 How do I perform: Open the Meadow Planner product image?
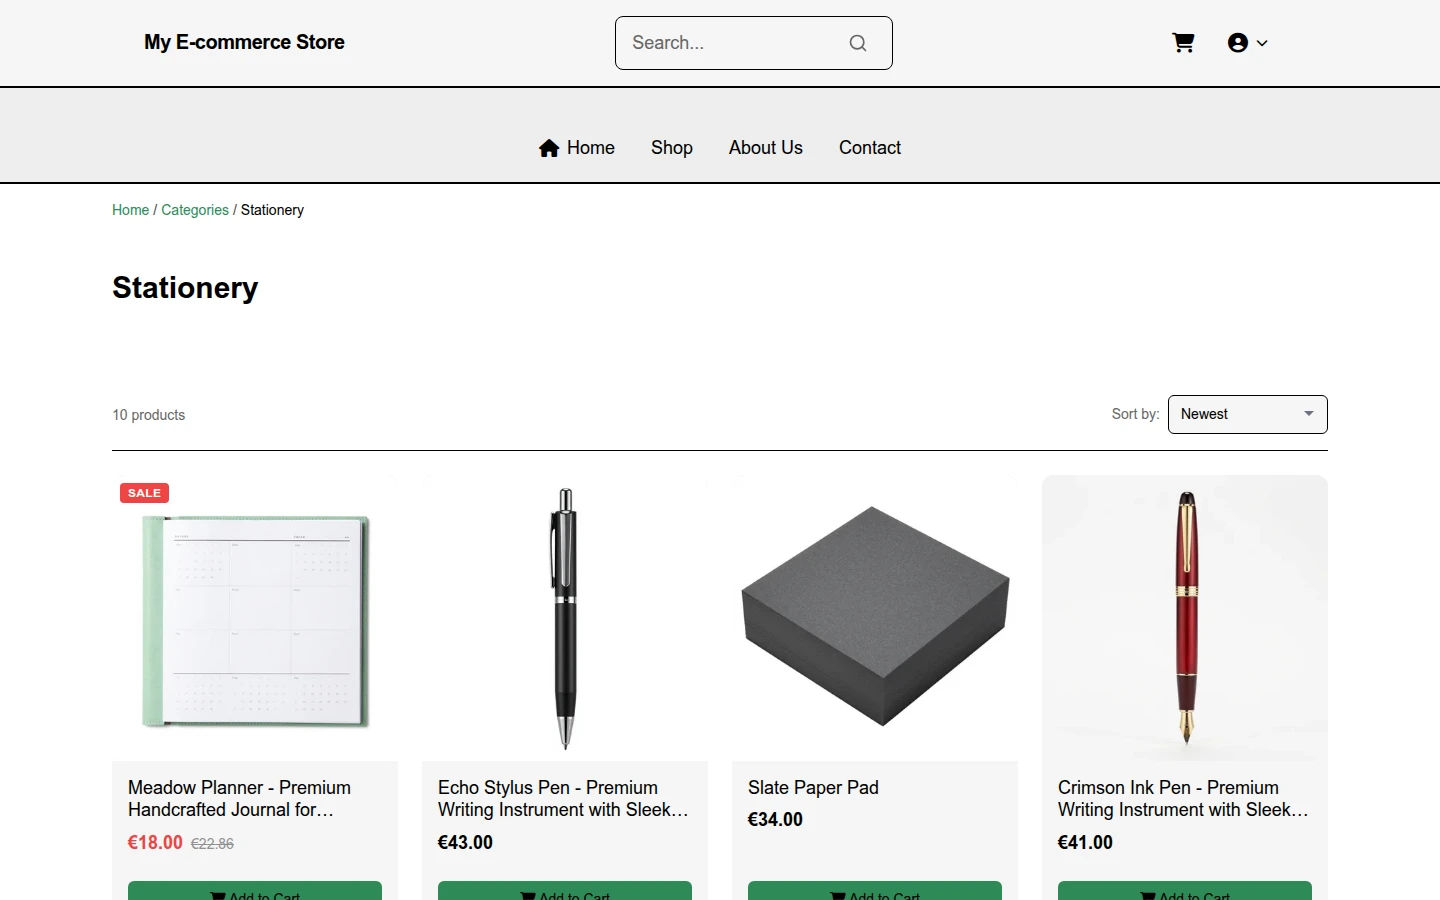pos(255,618)
